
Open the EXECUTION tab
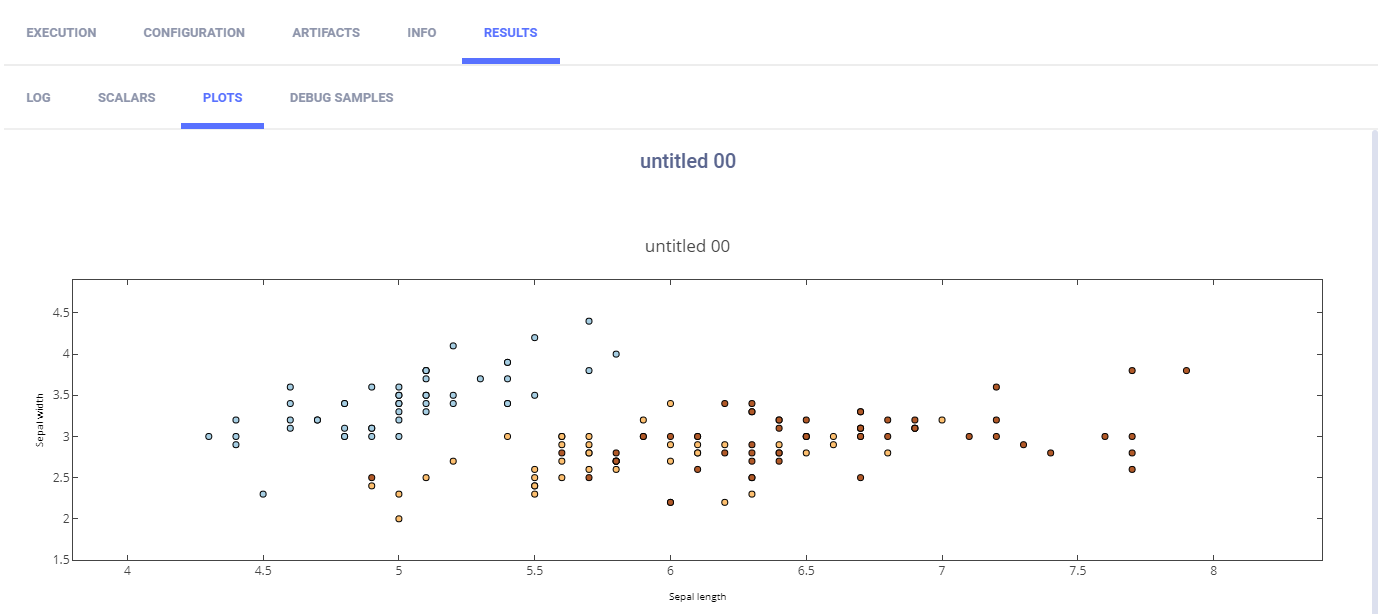(61, 33)
